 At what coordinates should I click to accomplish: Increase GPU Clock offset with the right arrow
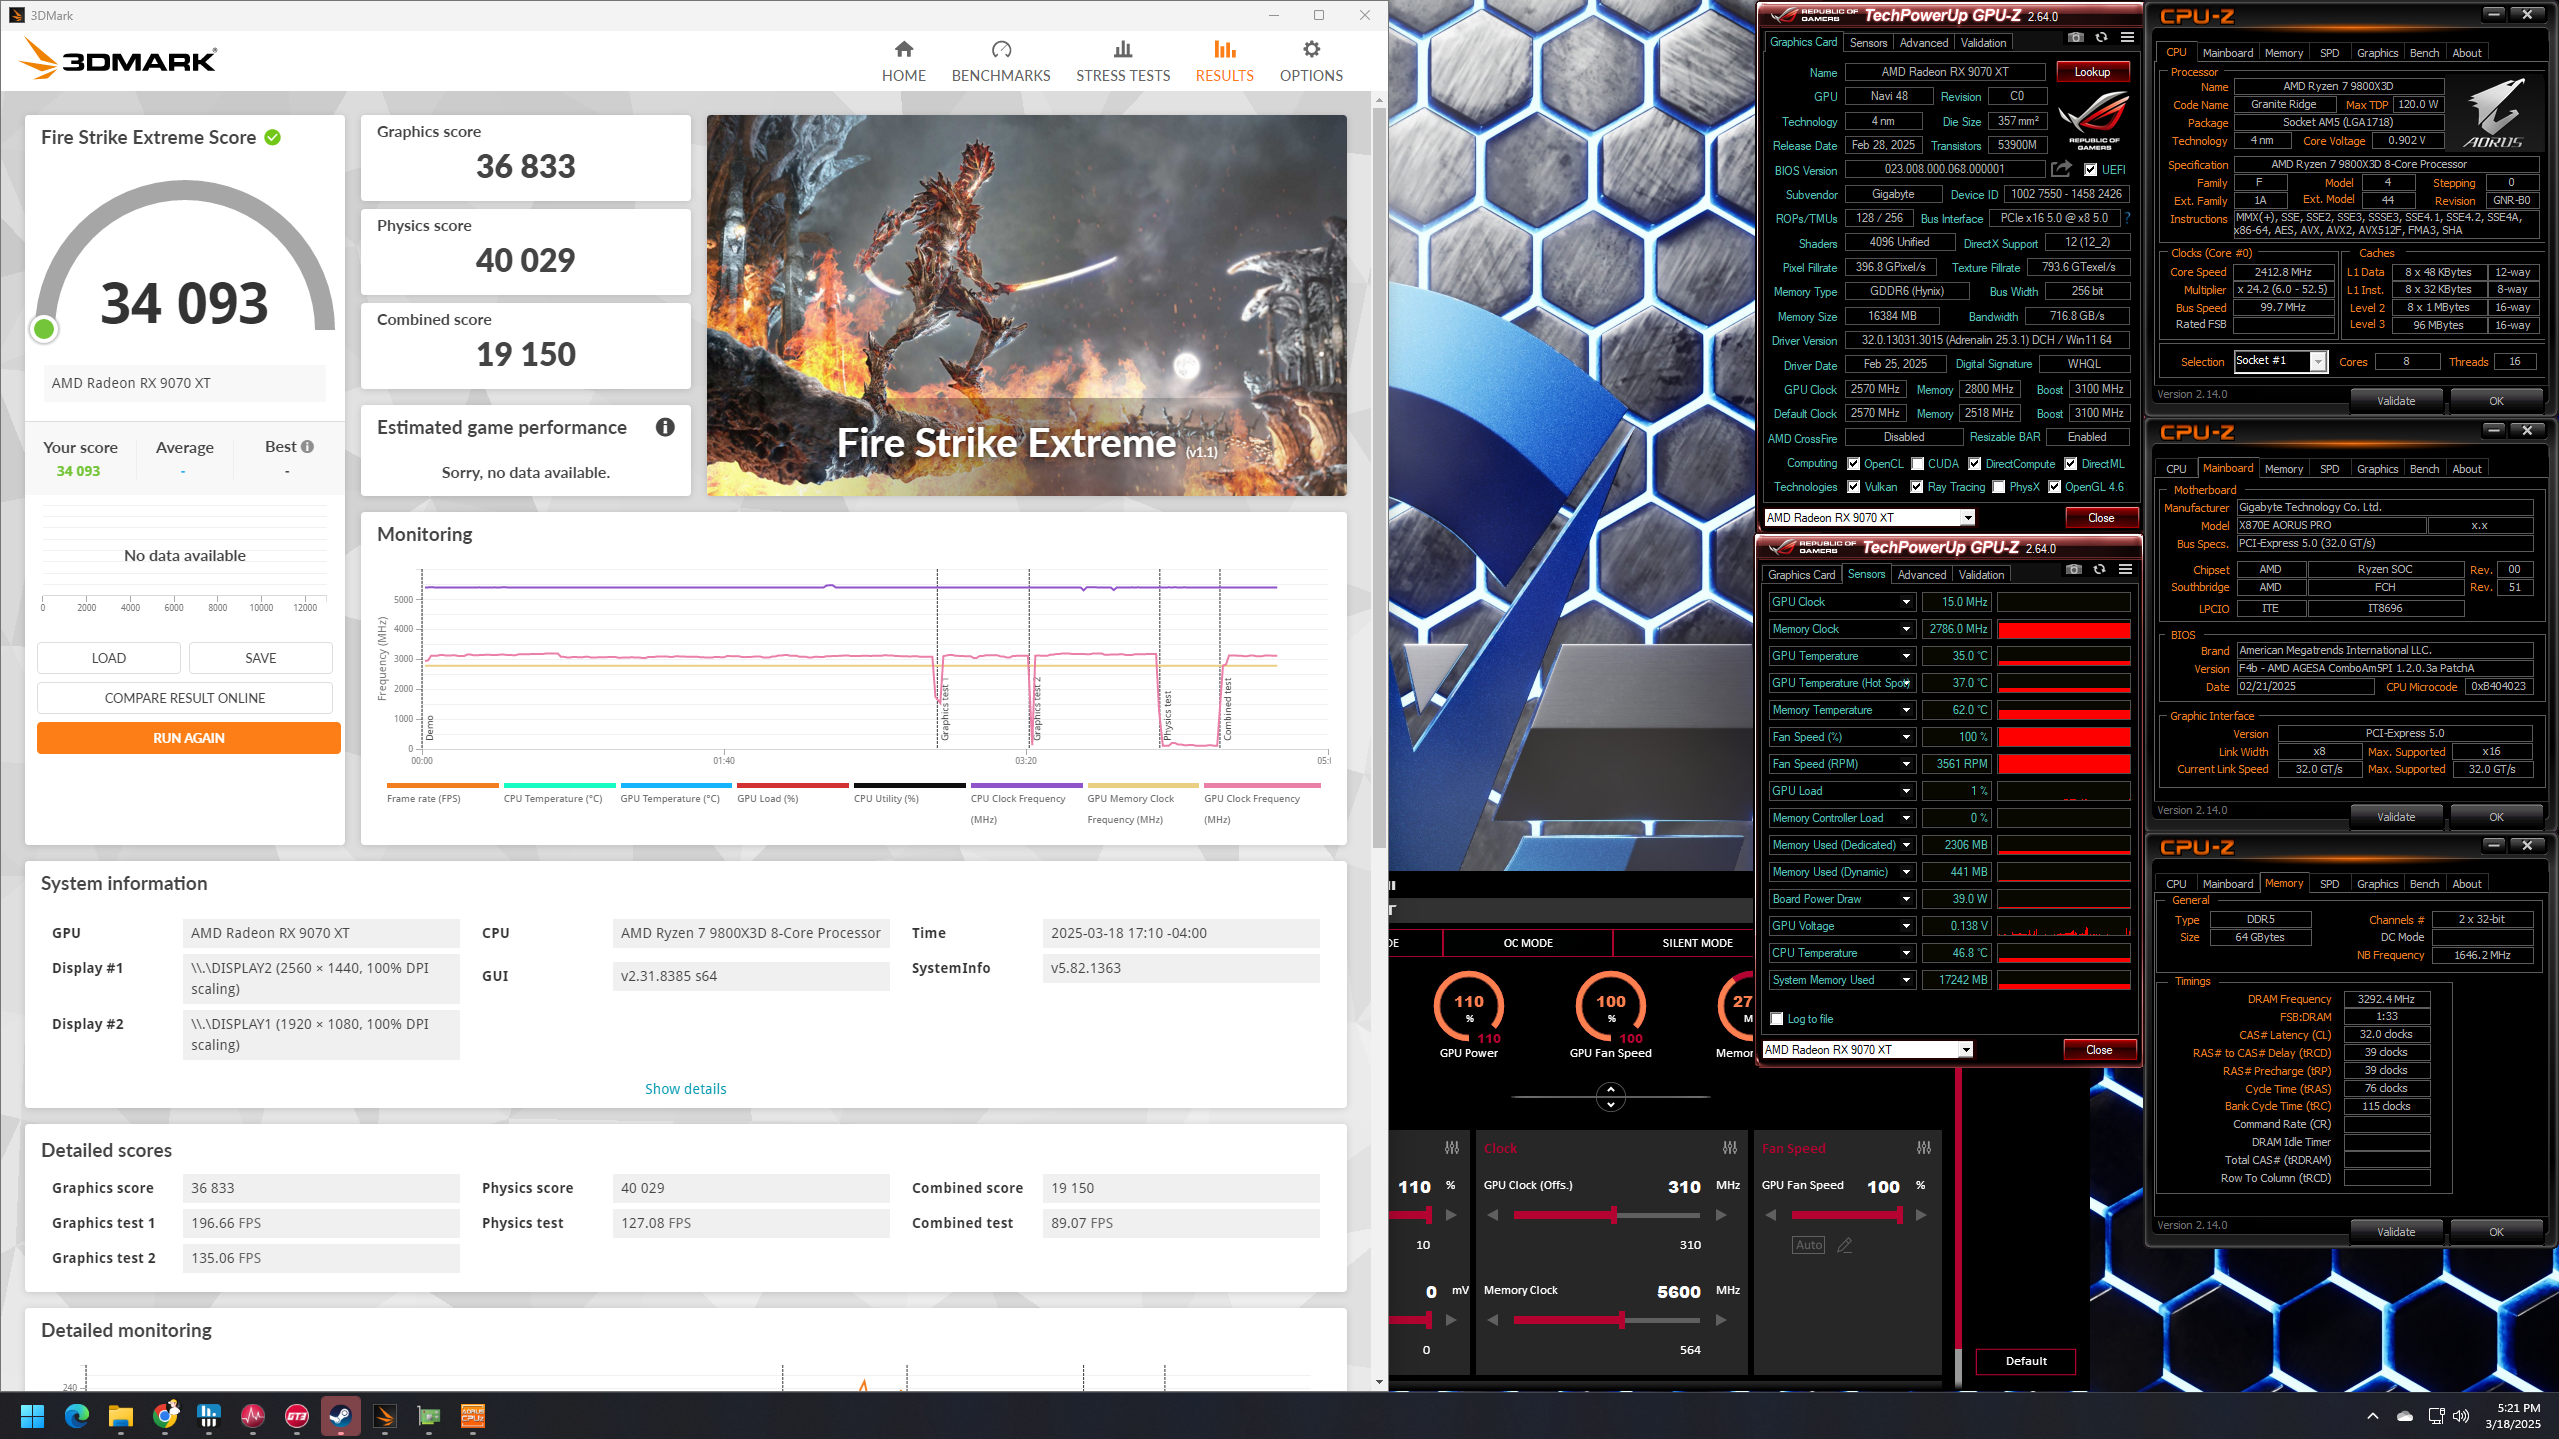[1720, 1215]
